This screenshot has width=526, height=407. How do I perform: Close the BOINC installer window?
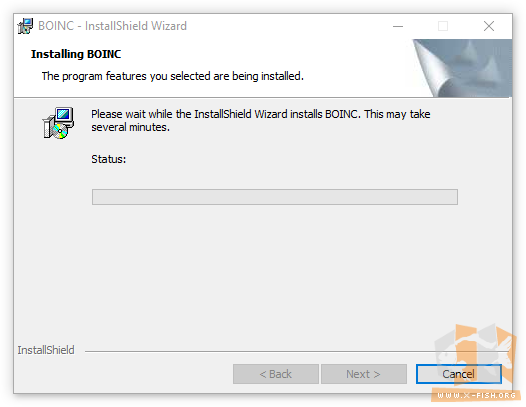coord(489,26)
